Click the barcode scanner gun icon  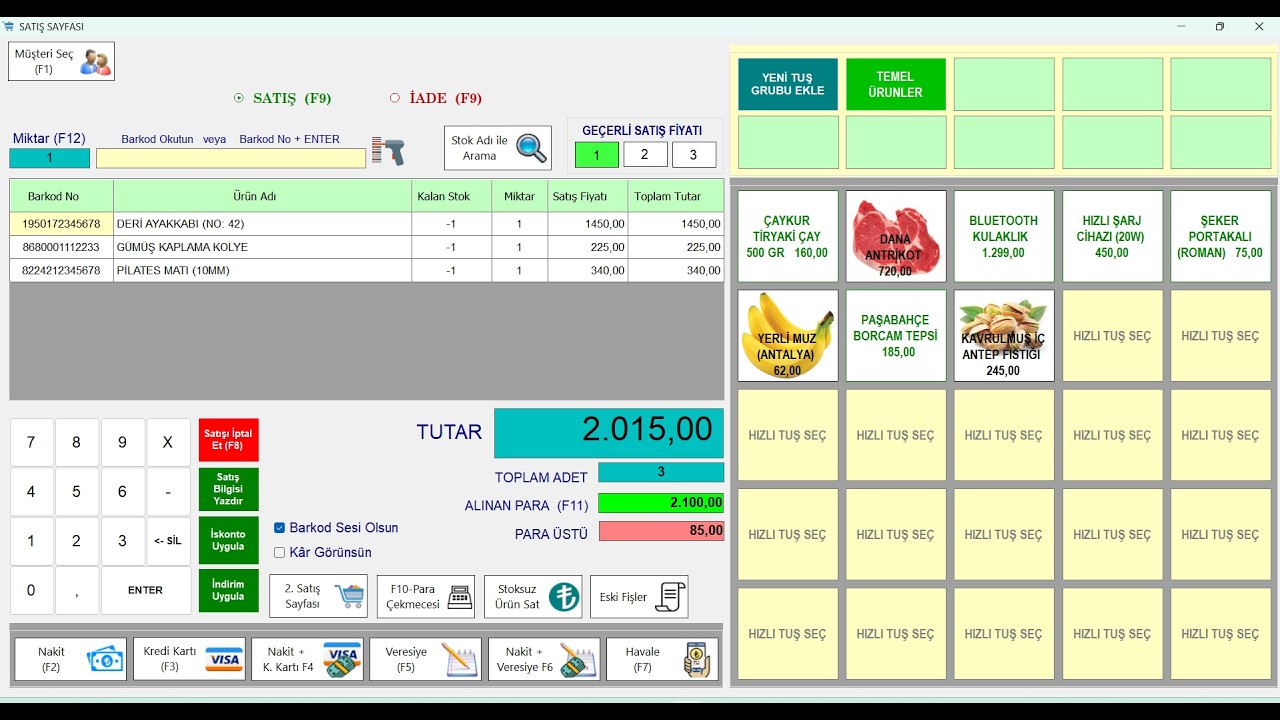click(388, 151)
